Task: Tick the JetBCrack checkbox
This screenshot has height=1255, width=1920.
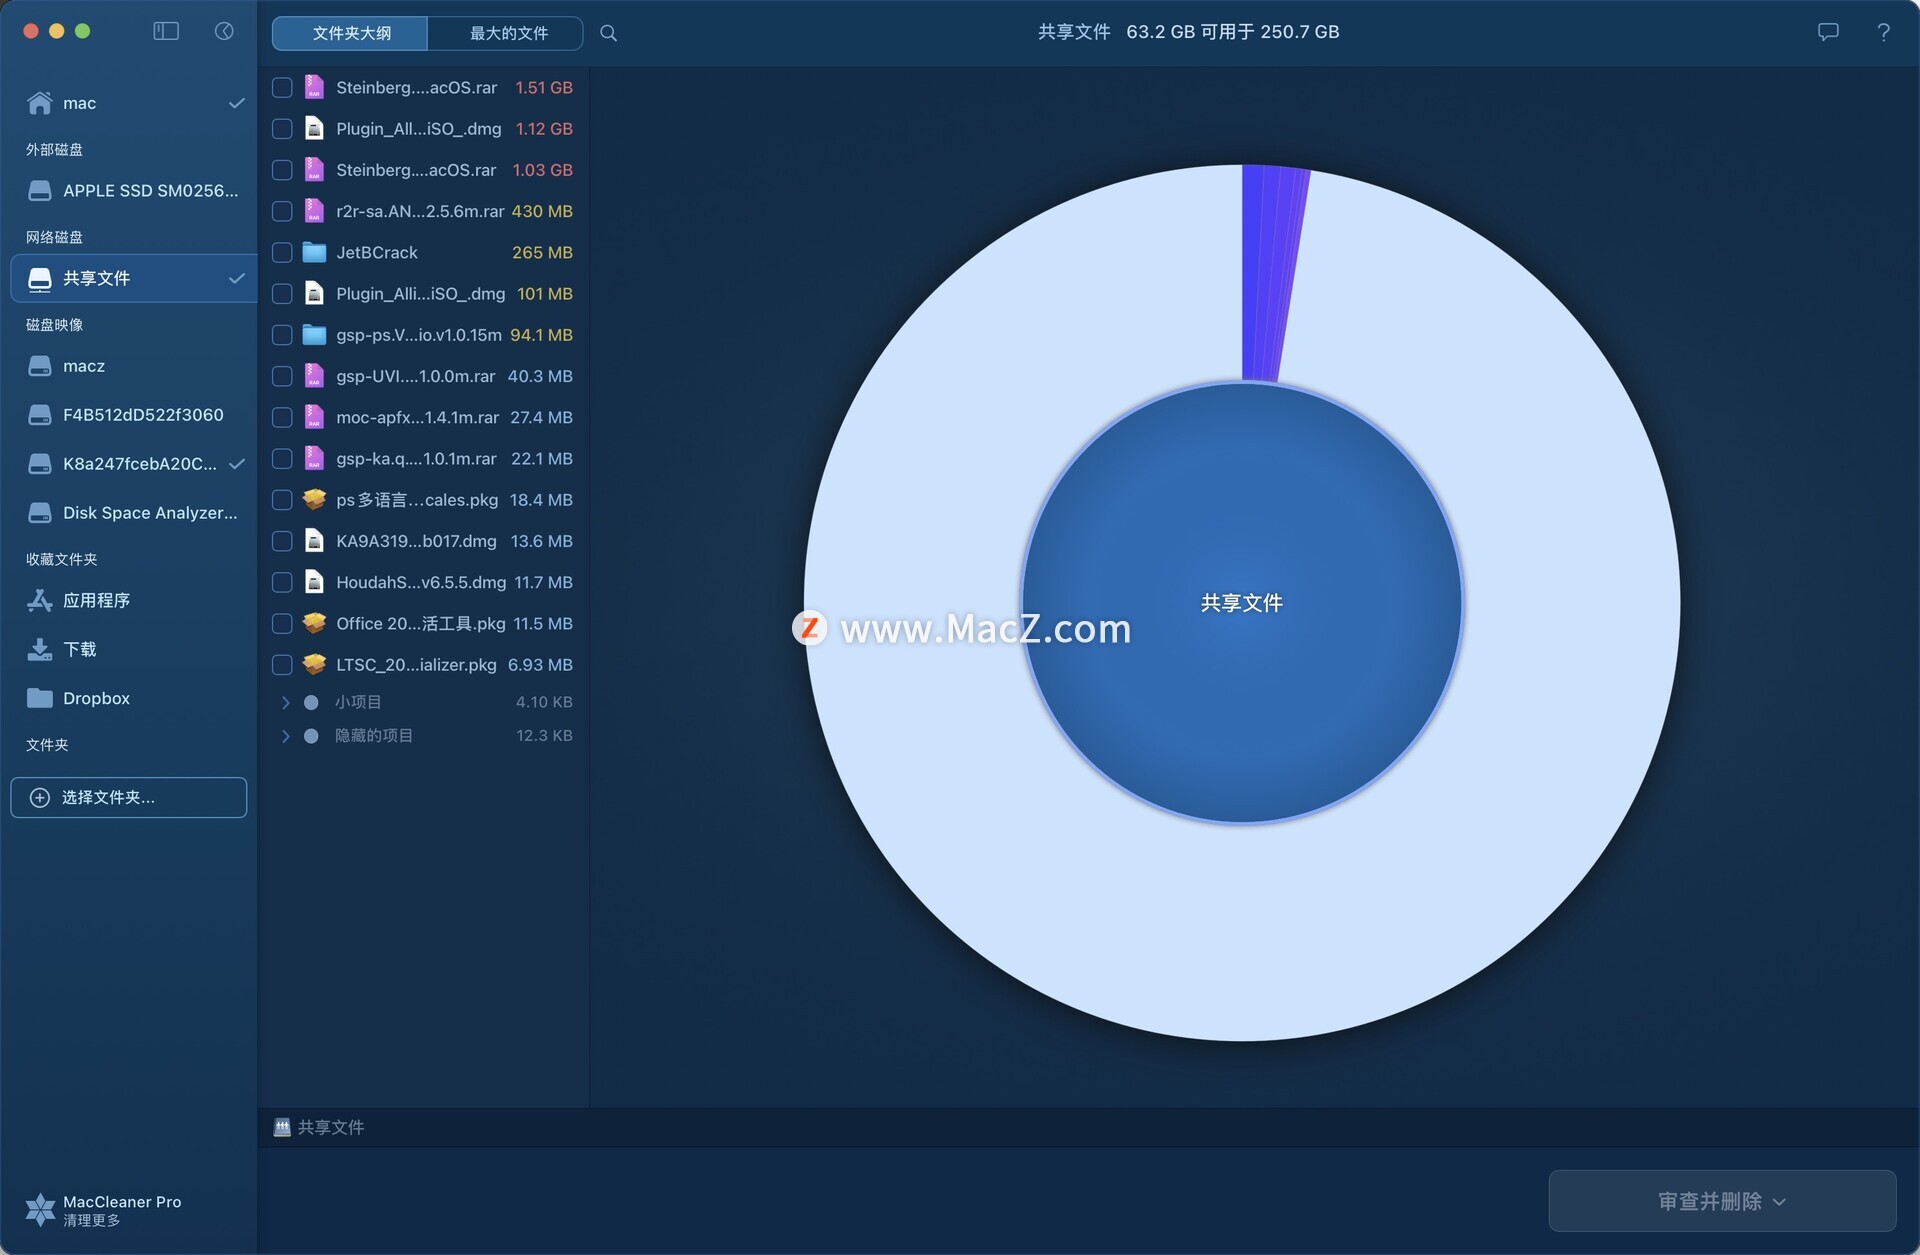Action: point(282,252)
